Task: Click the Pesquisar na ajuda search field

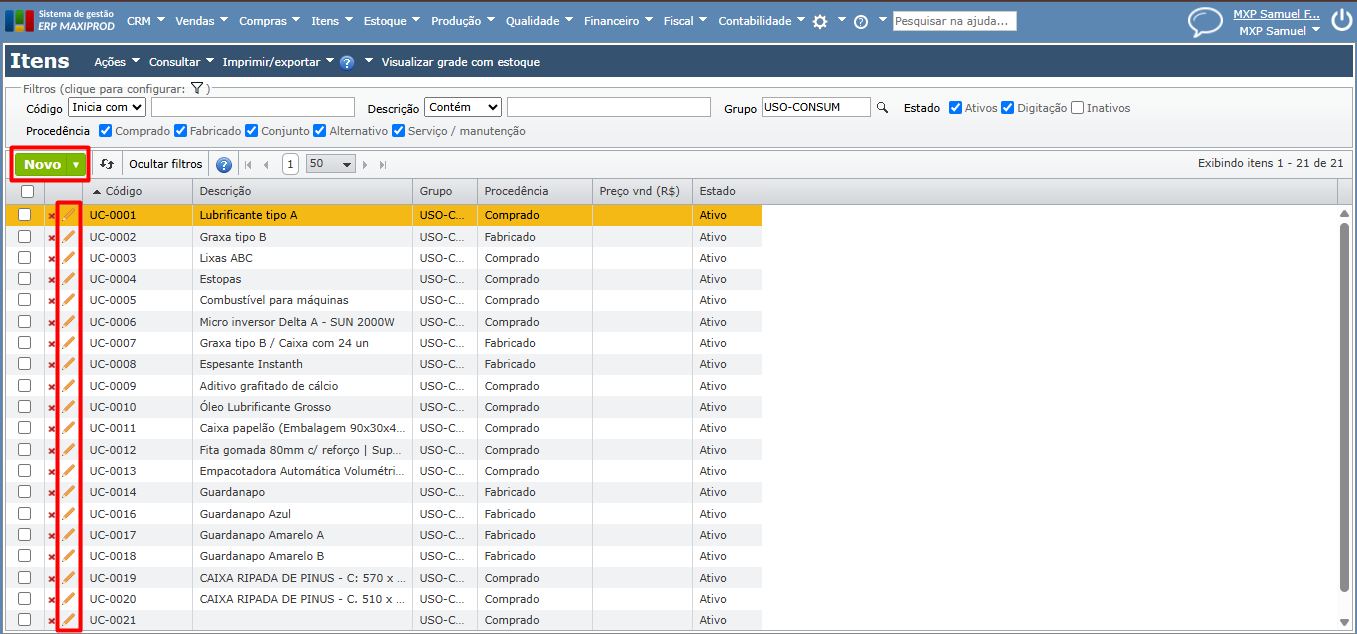Action: click(x=955, y=21)
